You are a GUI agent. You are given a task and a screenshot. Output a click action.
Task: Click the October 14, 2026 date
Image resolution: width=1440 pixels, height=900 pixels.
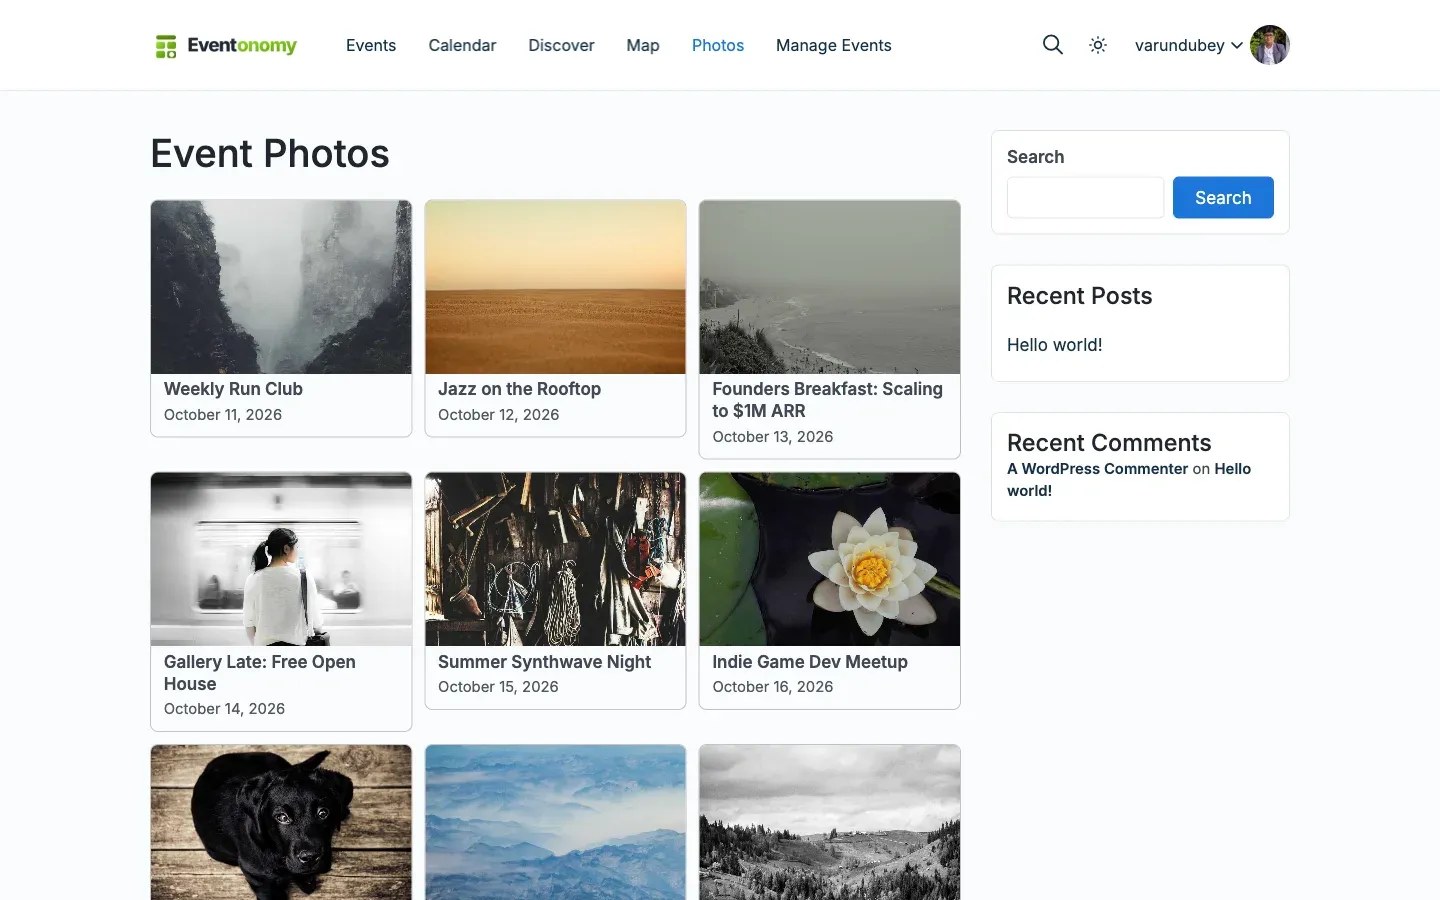[224, 709]
